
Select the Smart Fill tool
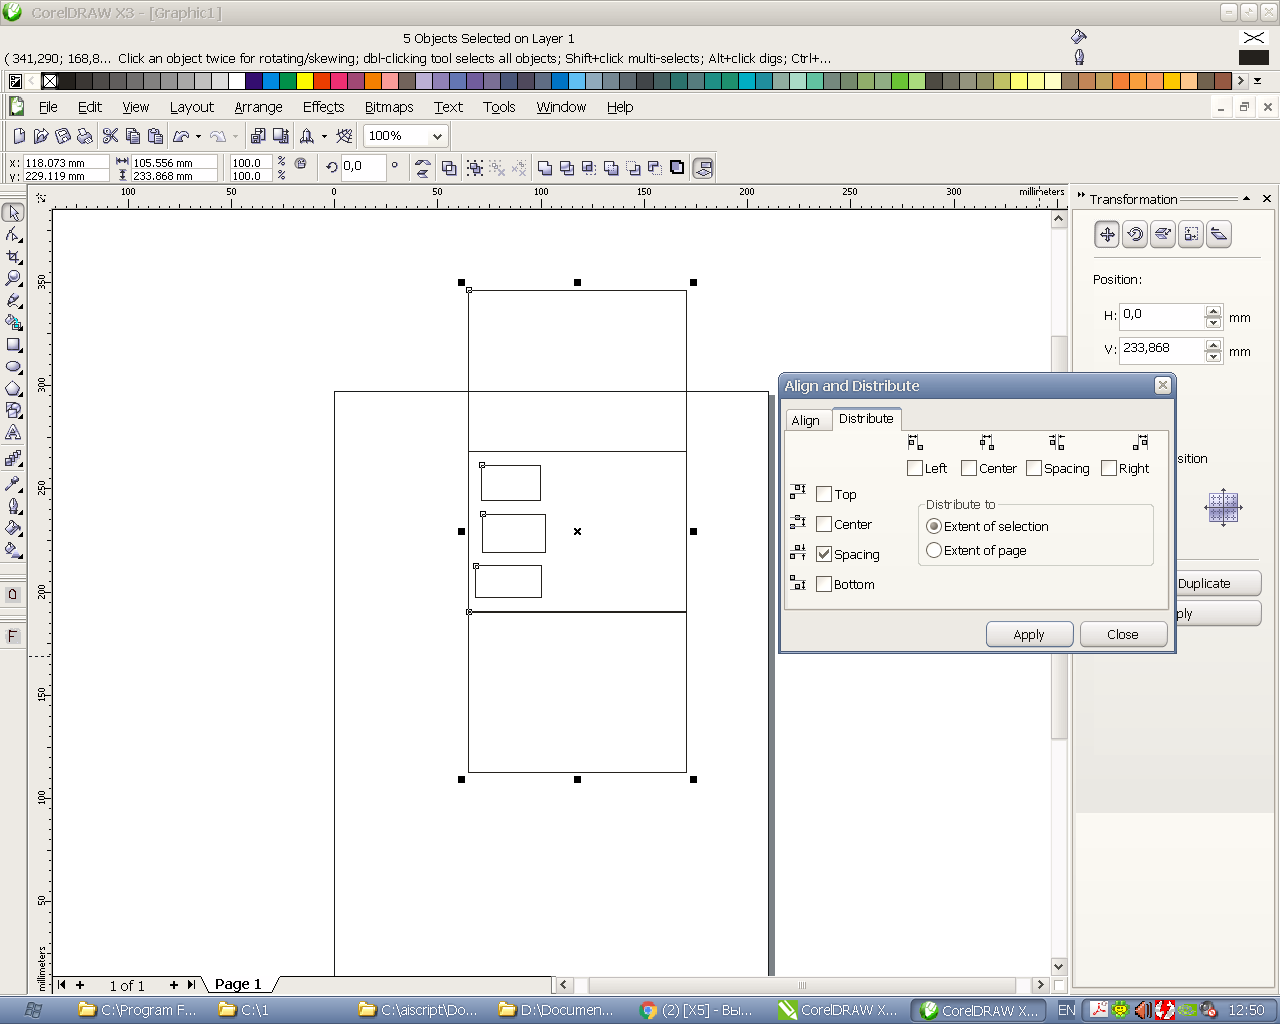click(x=13, y=322)
